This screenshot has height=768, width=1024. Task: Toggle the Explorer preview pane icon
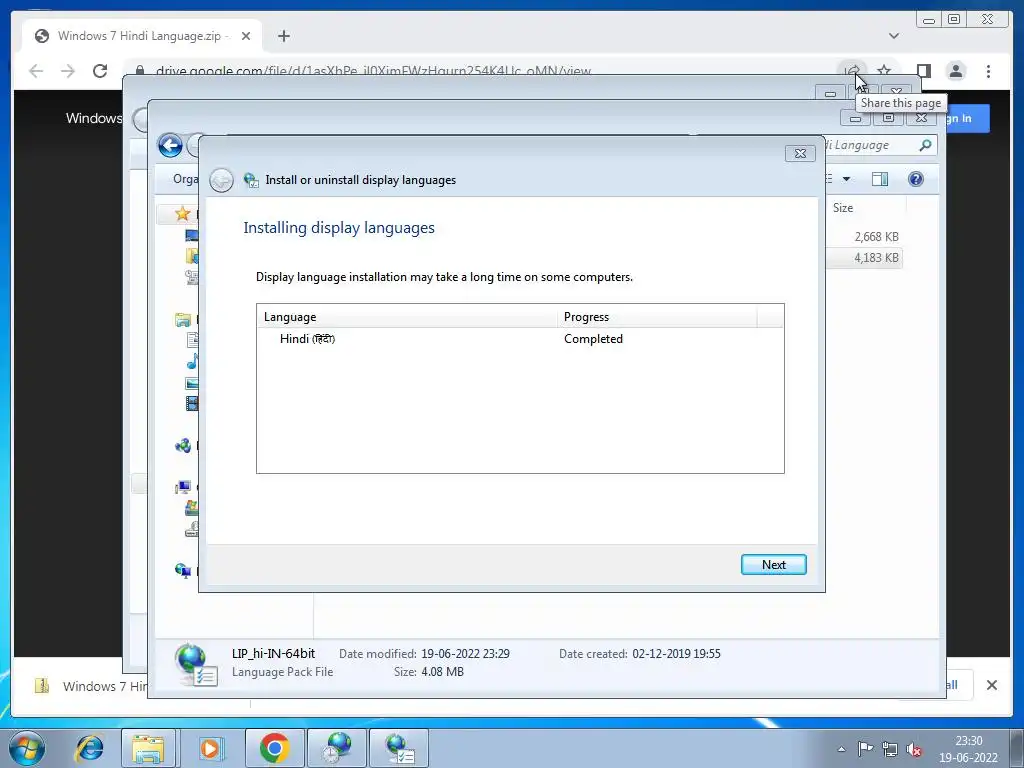click(880, 179)
